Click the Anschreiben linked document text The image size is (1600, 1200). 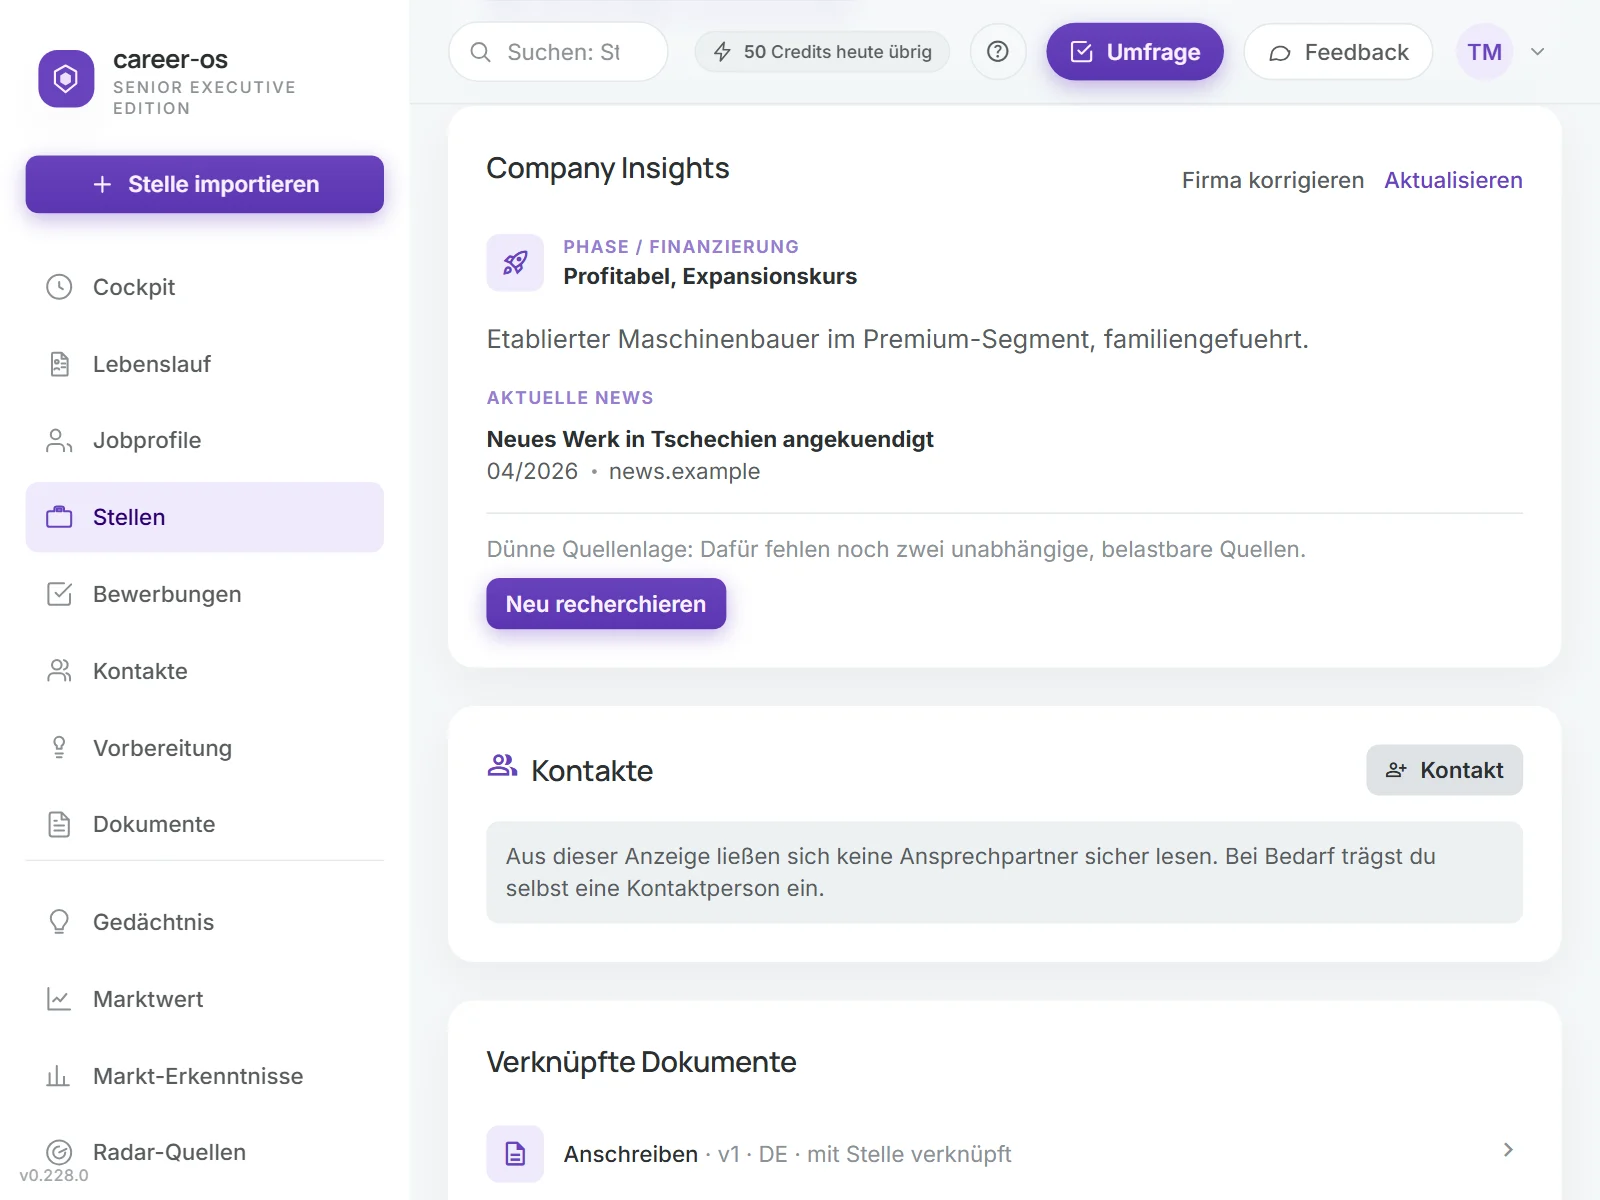(631, 1154)
